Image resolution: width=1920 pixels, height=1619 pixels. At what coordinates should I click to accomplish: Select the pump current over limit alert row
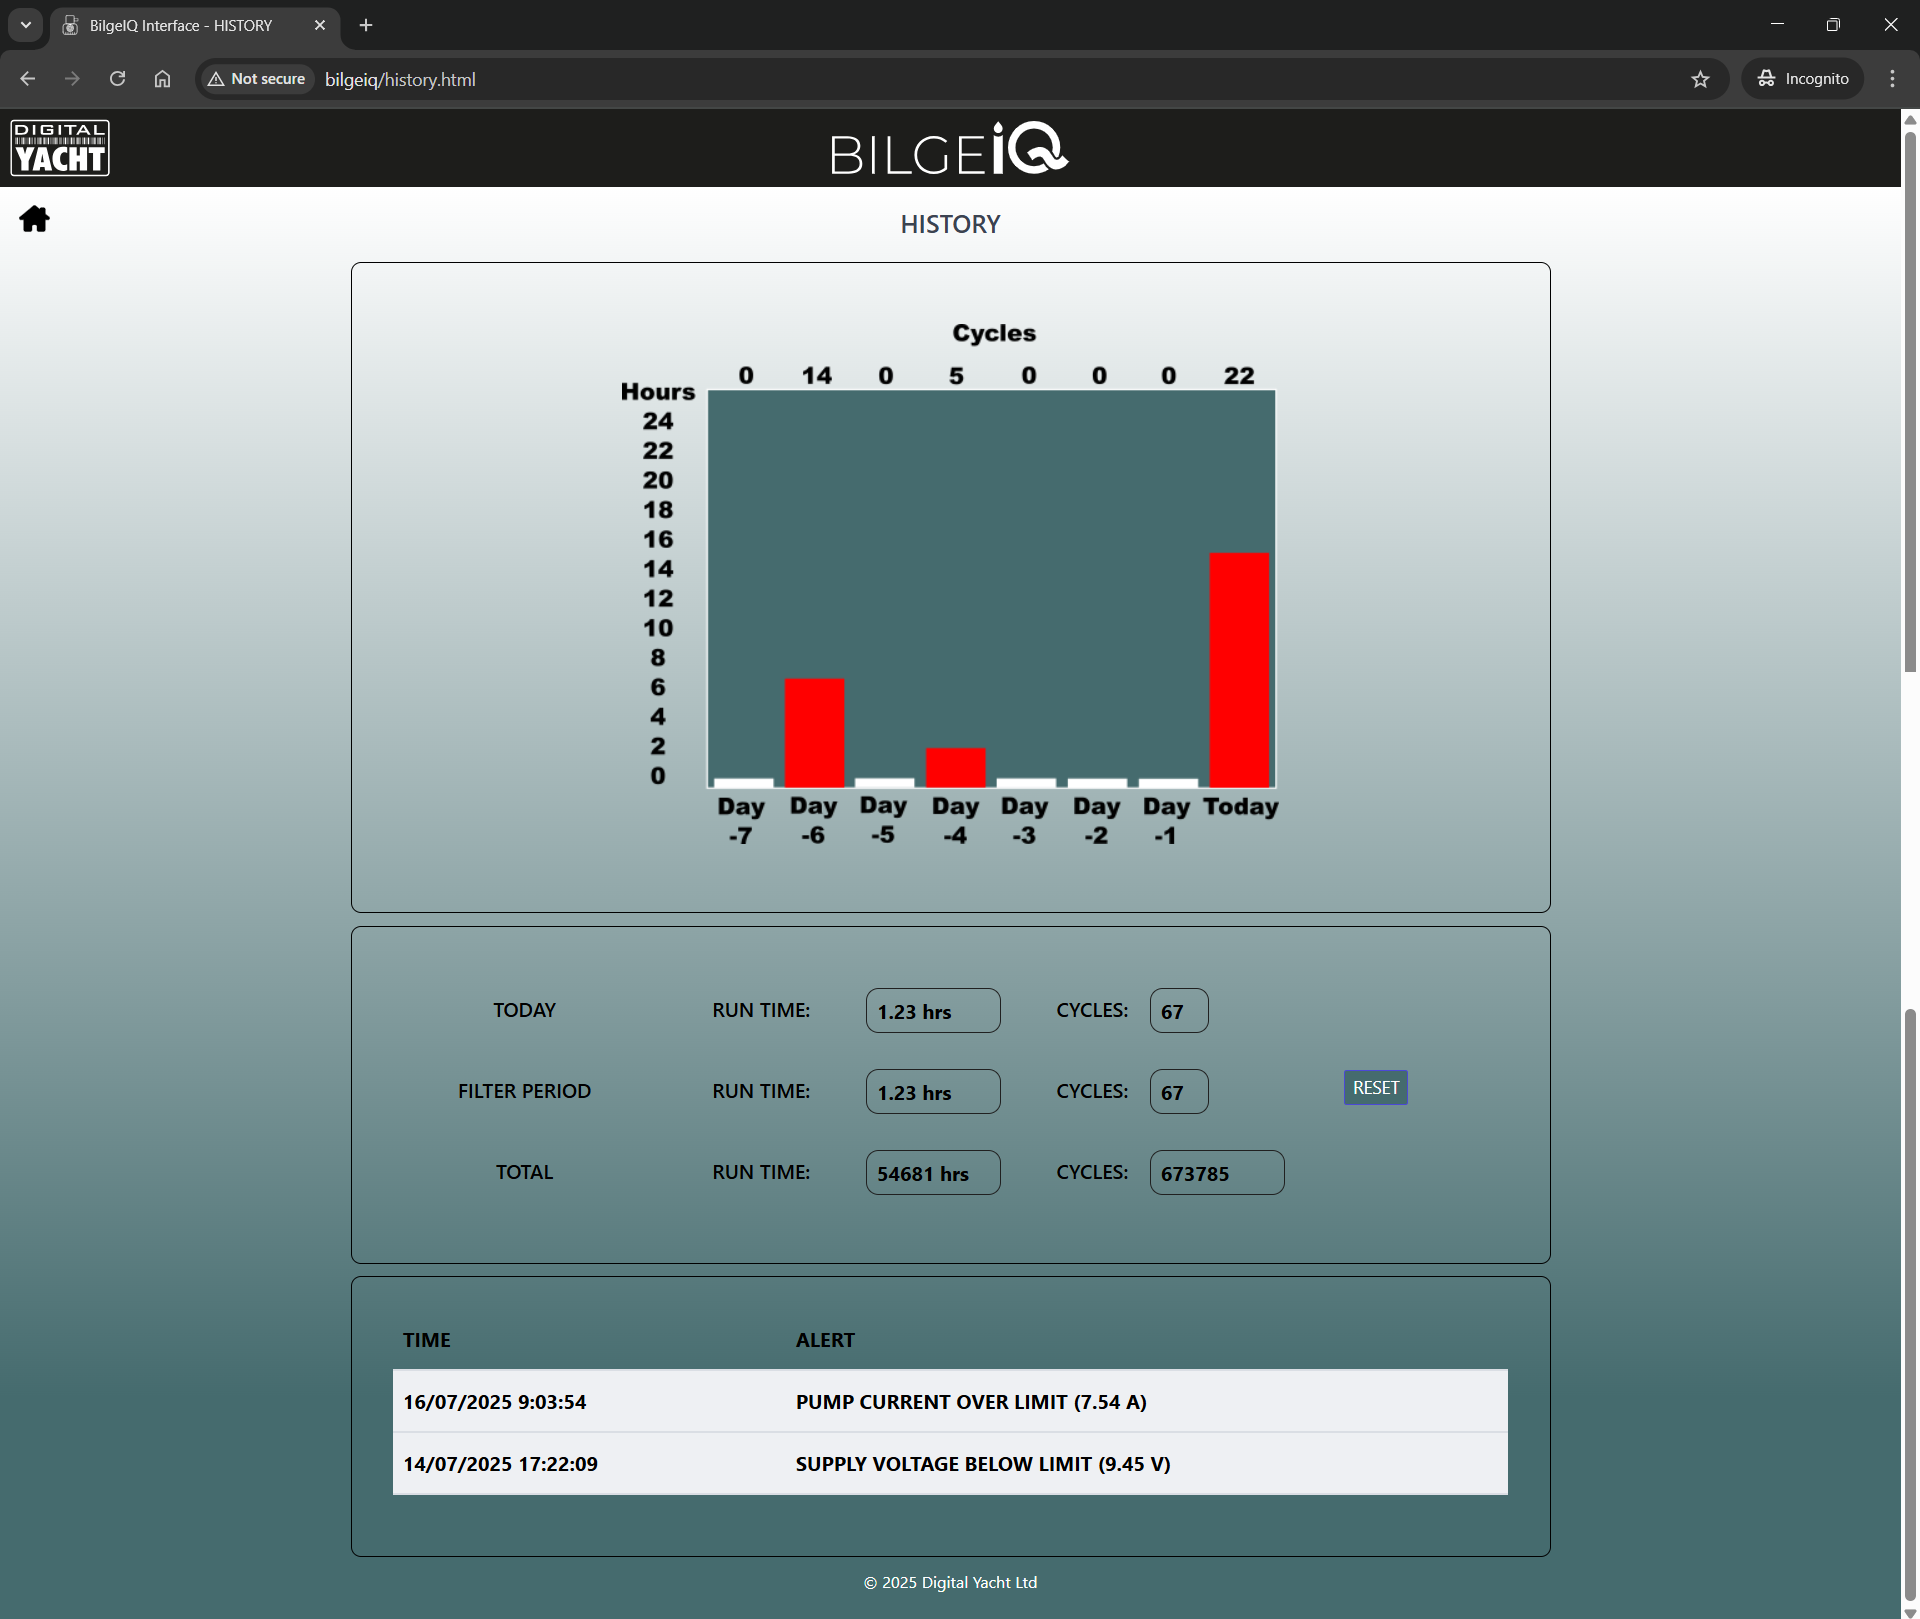click(949, 1401)
